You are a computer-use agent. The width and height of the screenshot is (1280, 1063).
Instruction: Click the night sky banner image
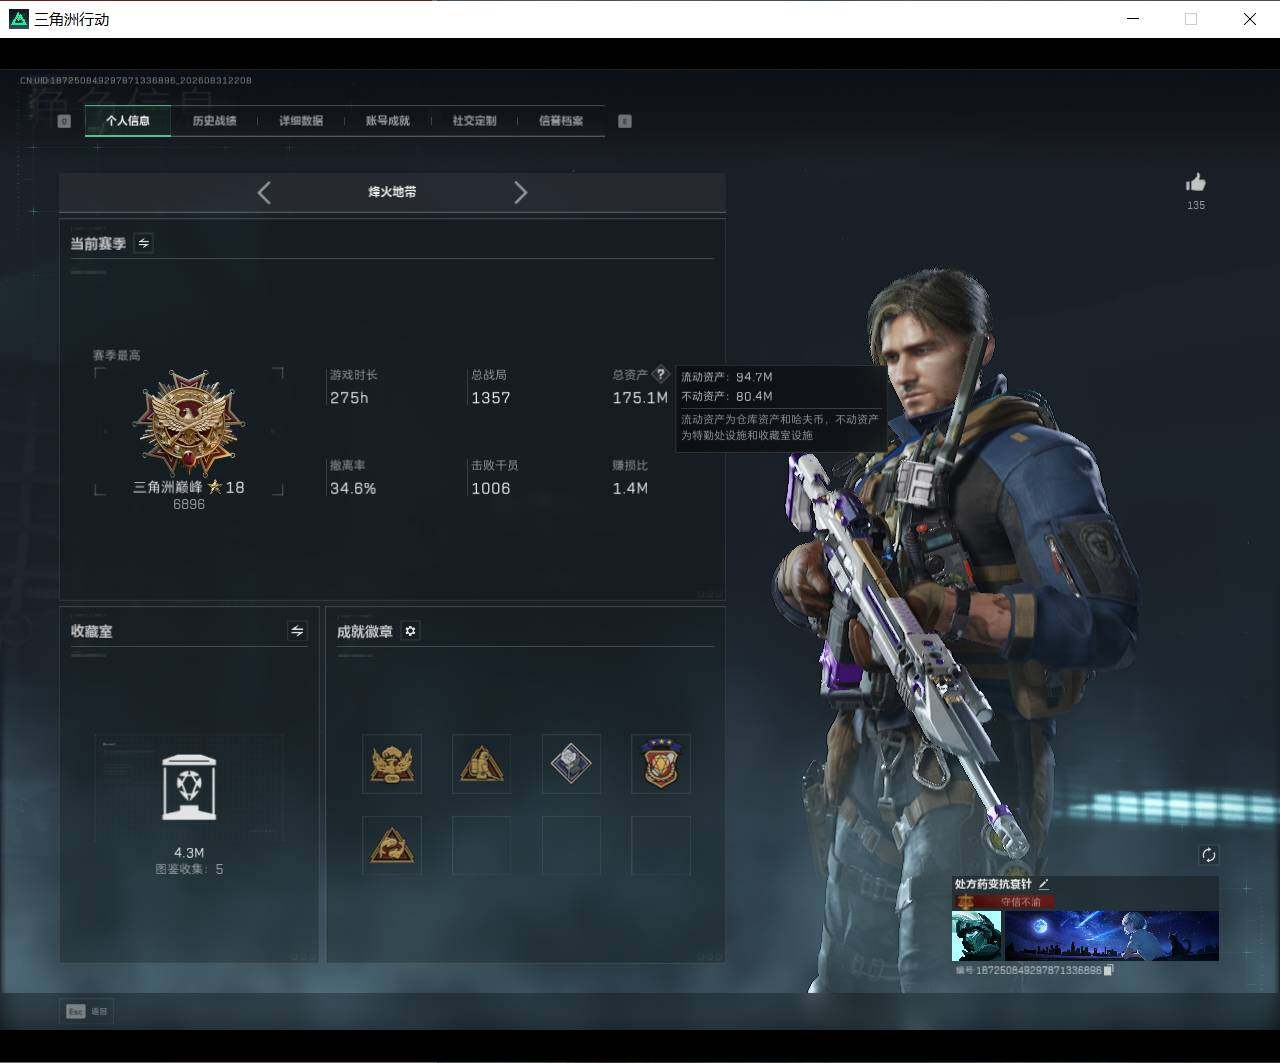tap(1111, 936)
